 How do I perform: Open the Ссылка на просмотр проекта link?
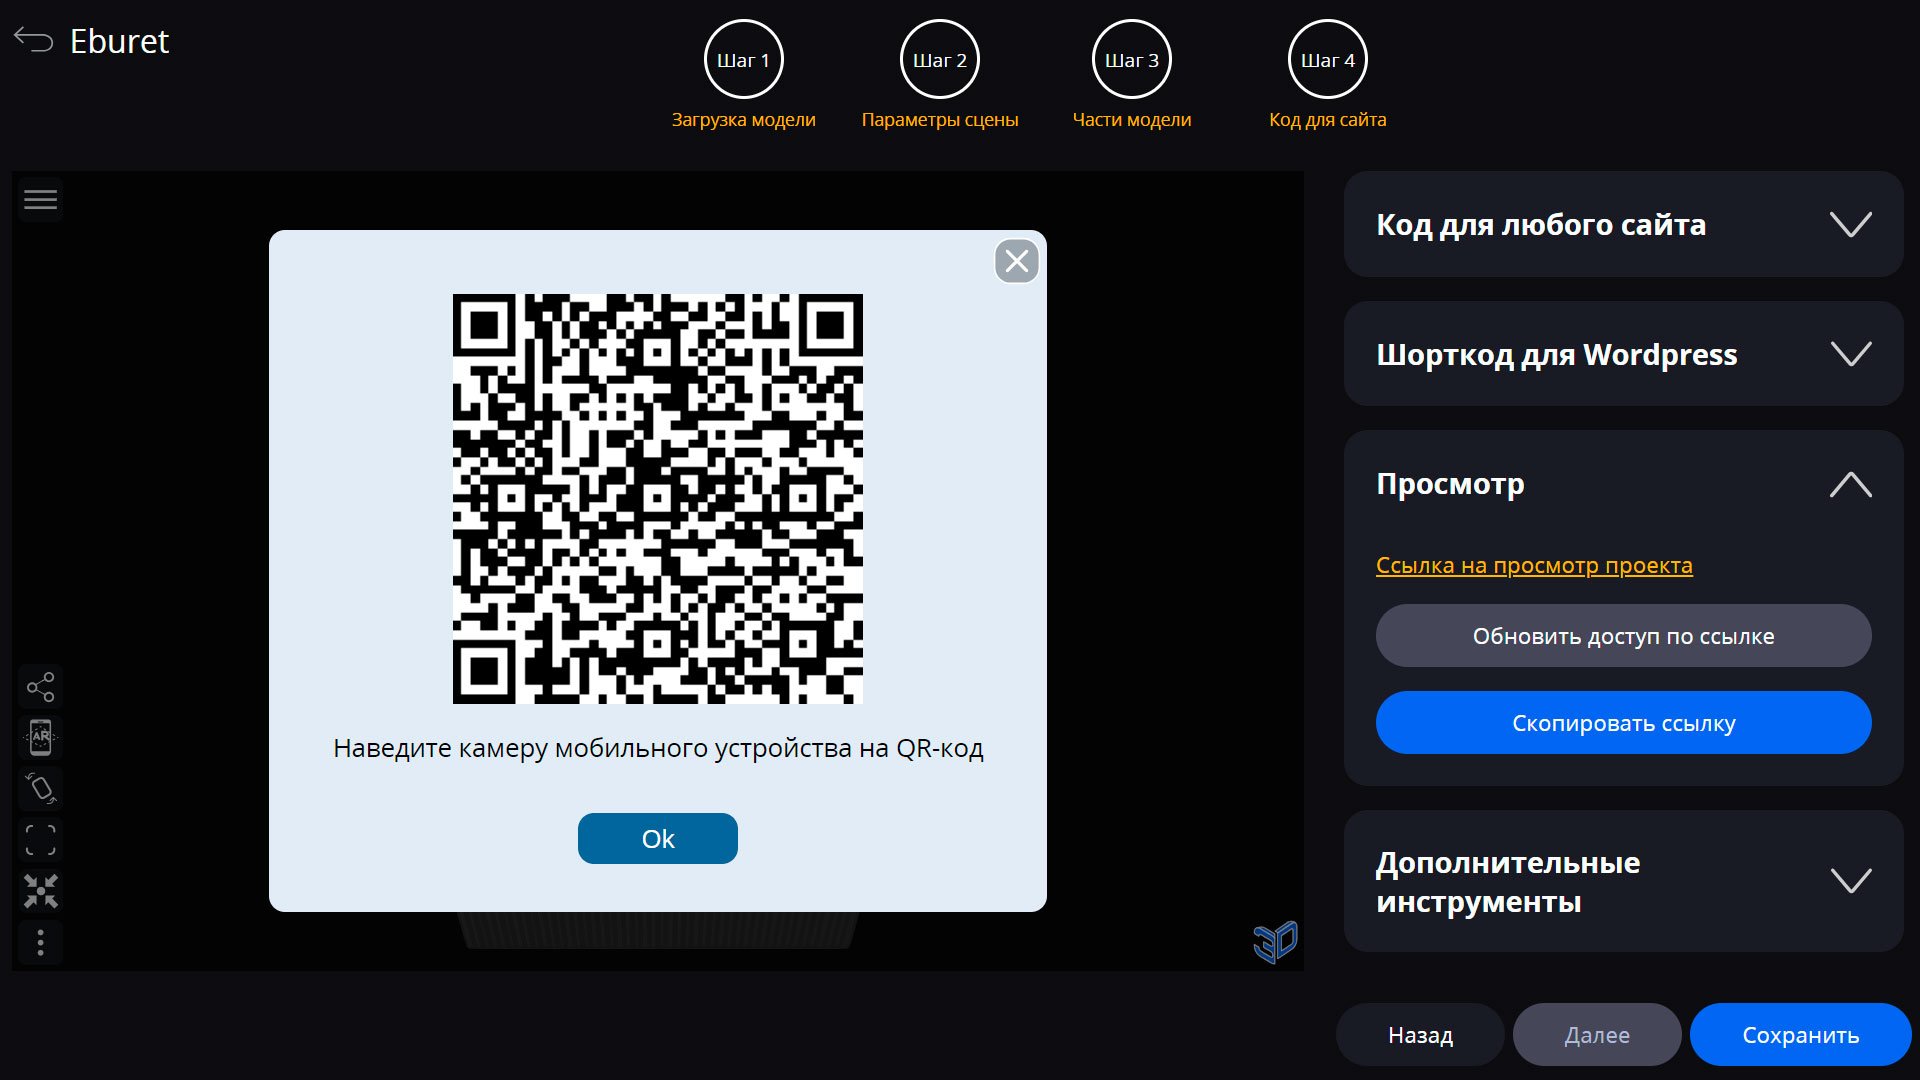coord(1533,565)
